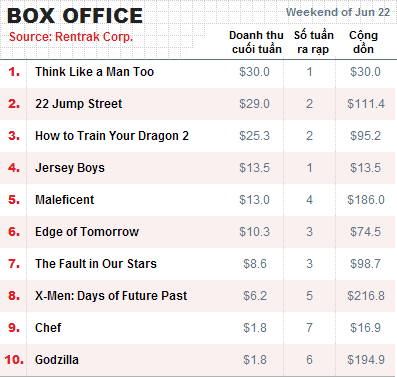Viewport: 397px width, 377px height.
Task: Click the BOX OFFICE heading
Action: click(75, 16)
